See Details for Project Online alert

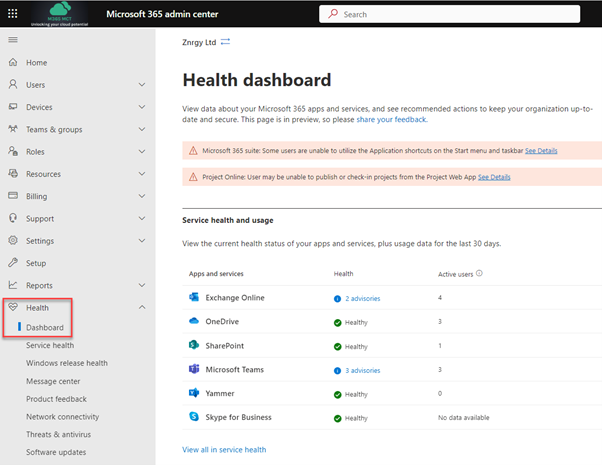[494, 177]
